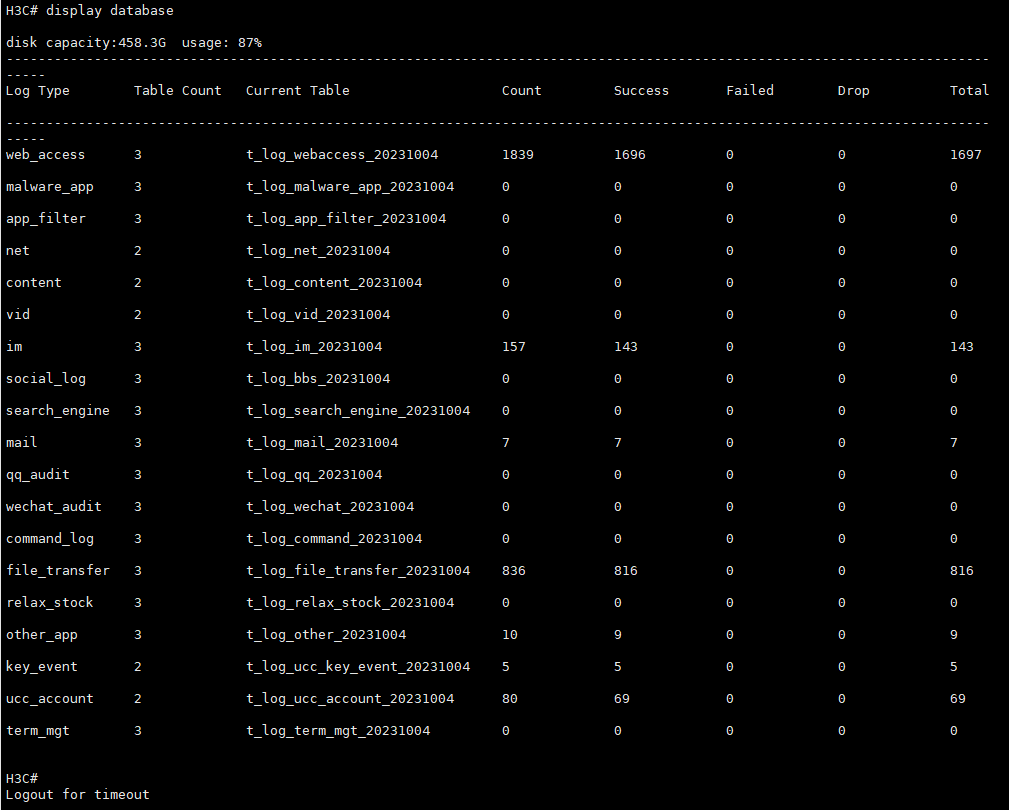This screenshot has height=810, width=1009.
Task: Select the search_engine log type
Action: [57, 411]
